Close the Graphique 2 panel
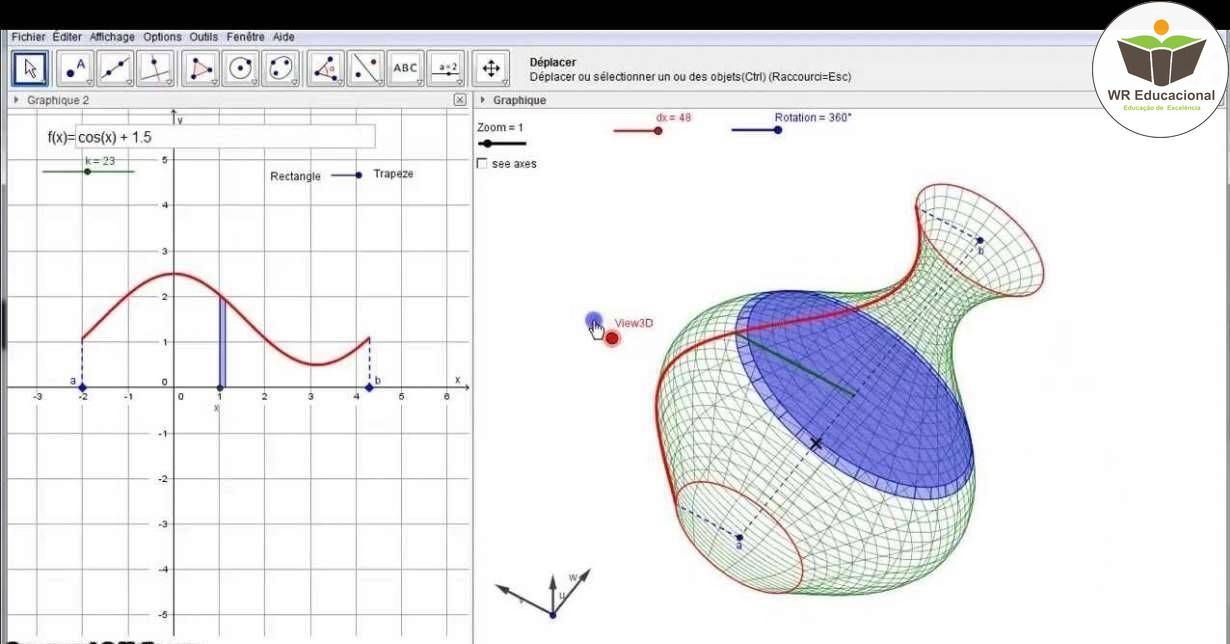The image size is (1230, 644). (460, 100)
